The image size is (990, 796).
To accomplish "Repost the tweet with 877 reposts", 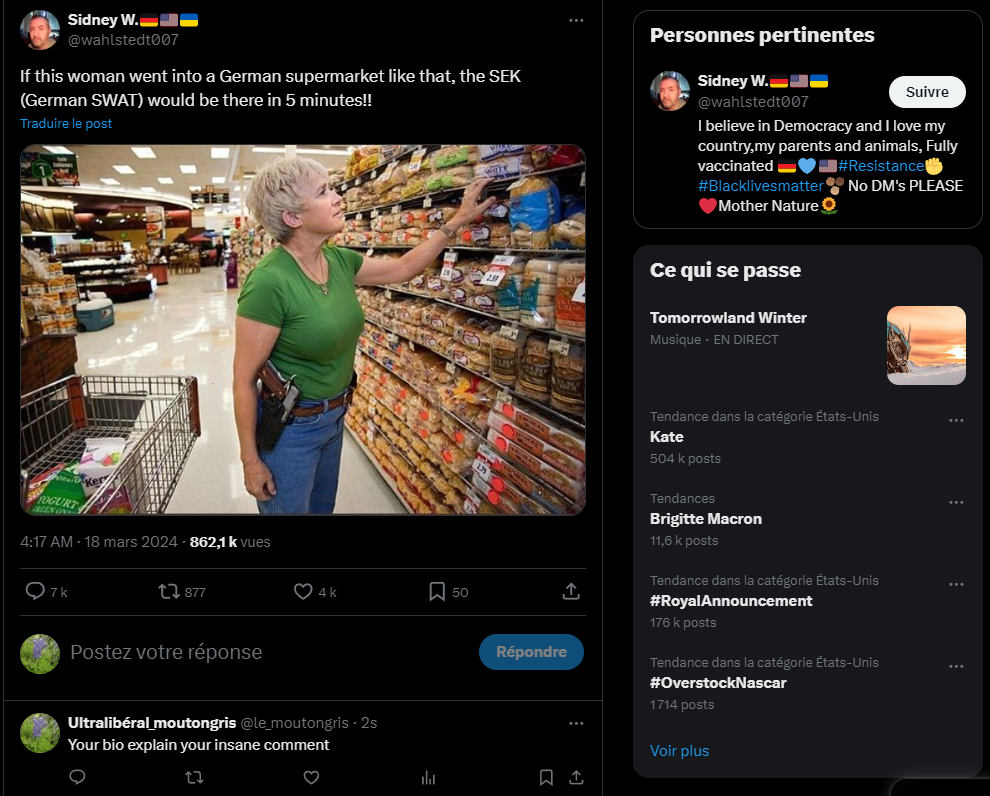I will click(169, 591).
